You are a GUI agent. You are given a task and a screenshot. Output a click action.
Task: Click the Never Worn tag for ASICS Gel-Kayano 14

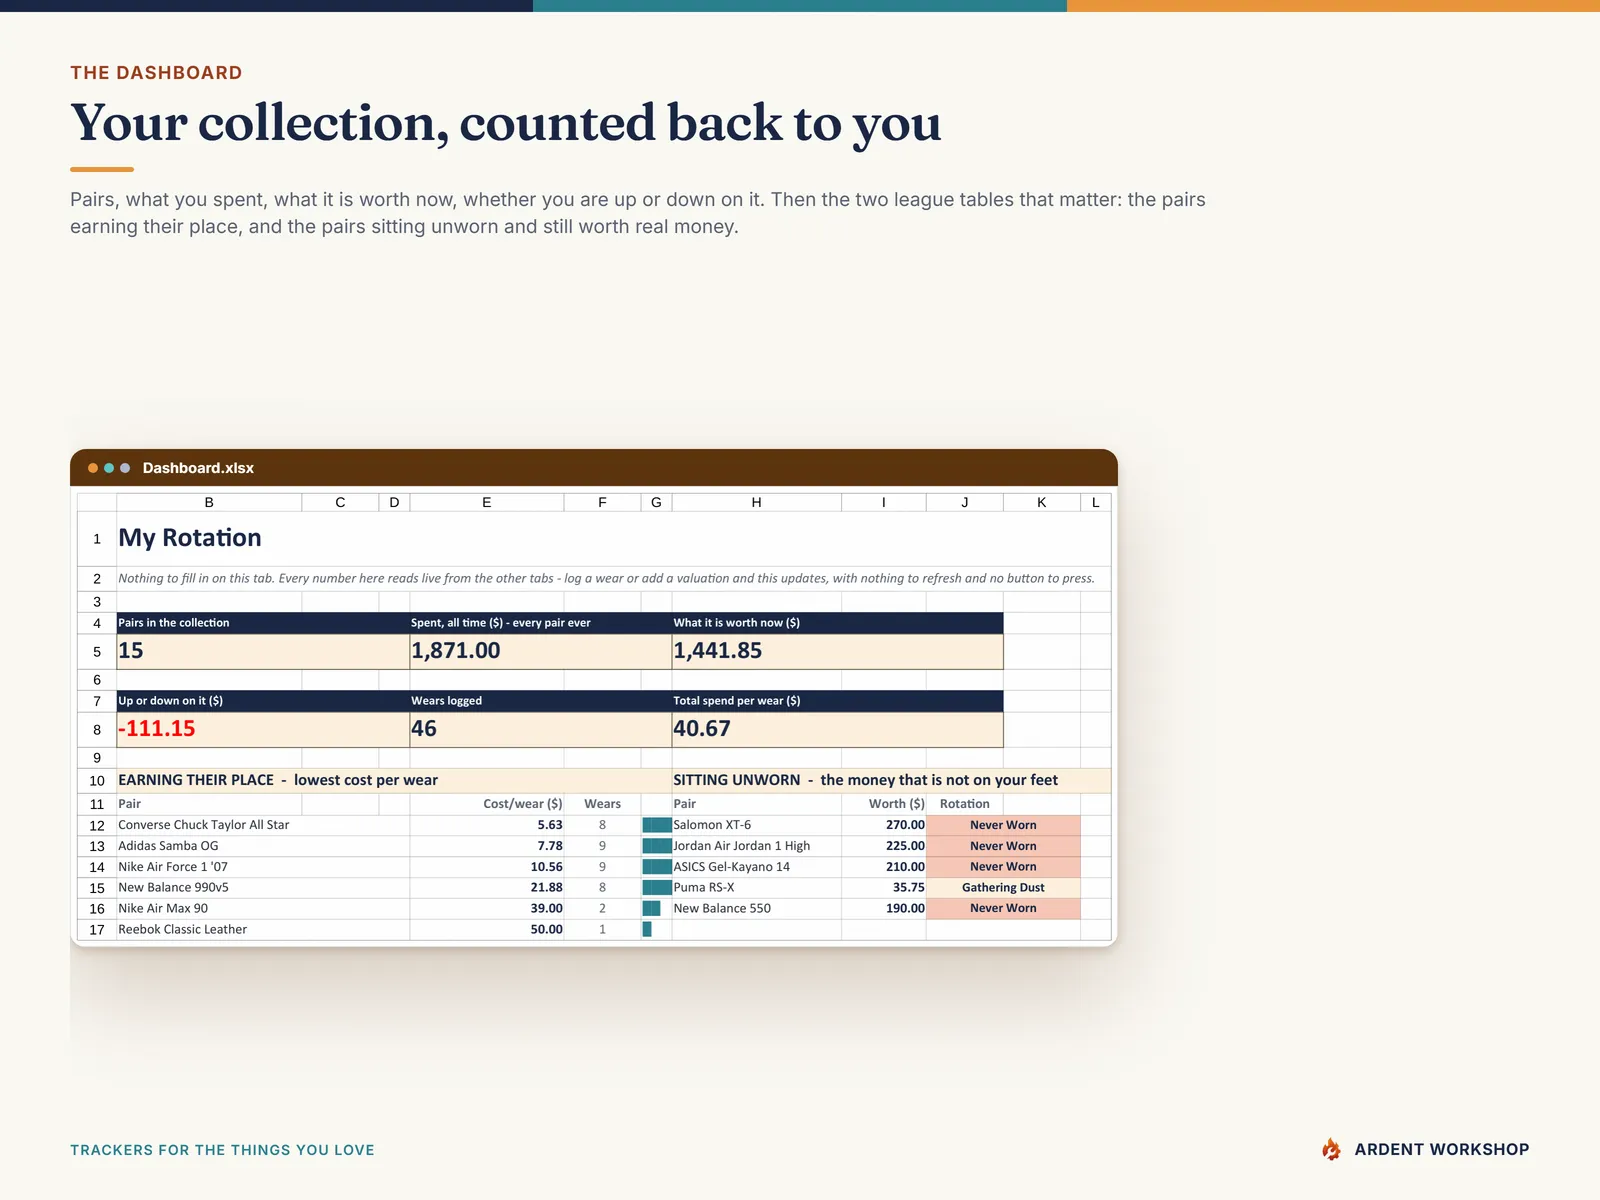coord(1003,867)
